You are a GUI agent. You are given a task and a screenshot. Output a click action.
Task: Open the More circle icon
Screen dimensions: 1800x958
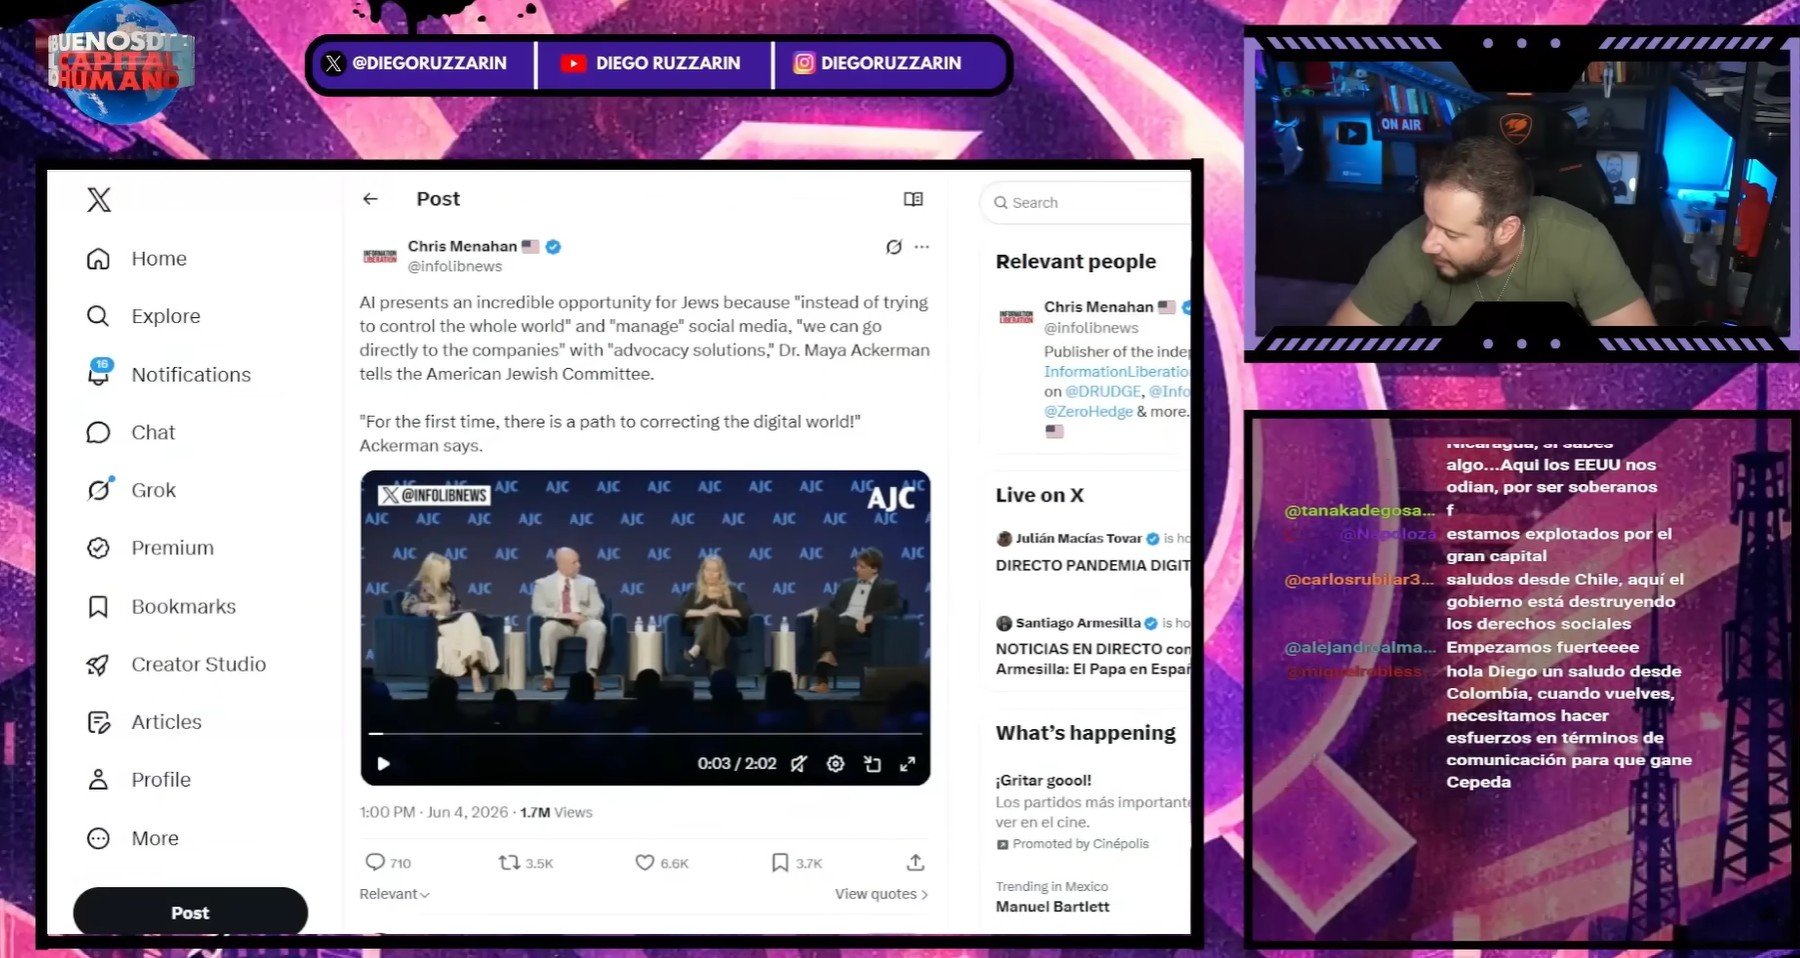(98, 838)
